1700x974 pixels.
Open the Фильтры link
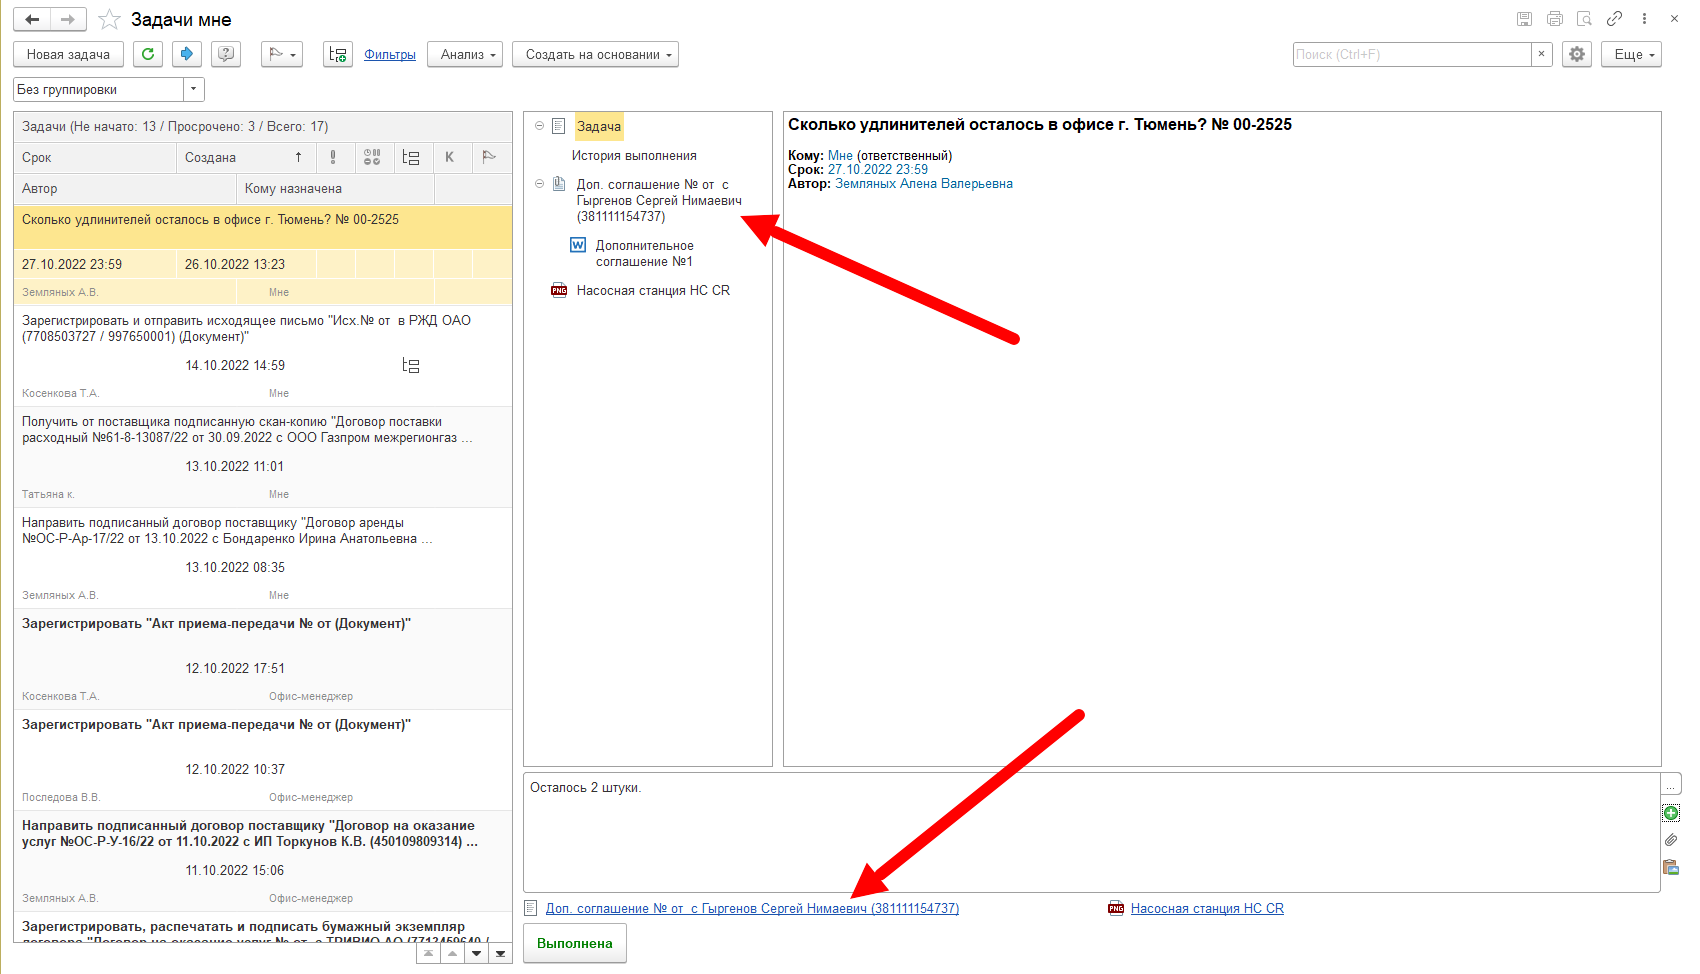click(x=390, y=55)
